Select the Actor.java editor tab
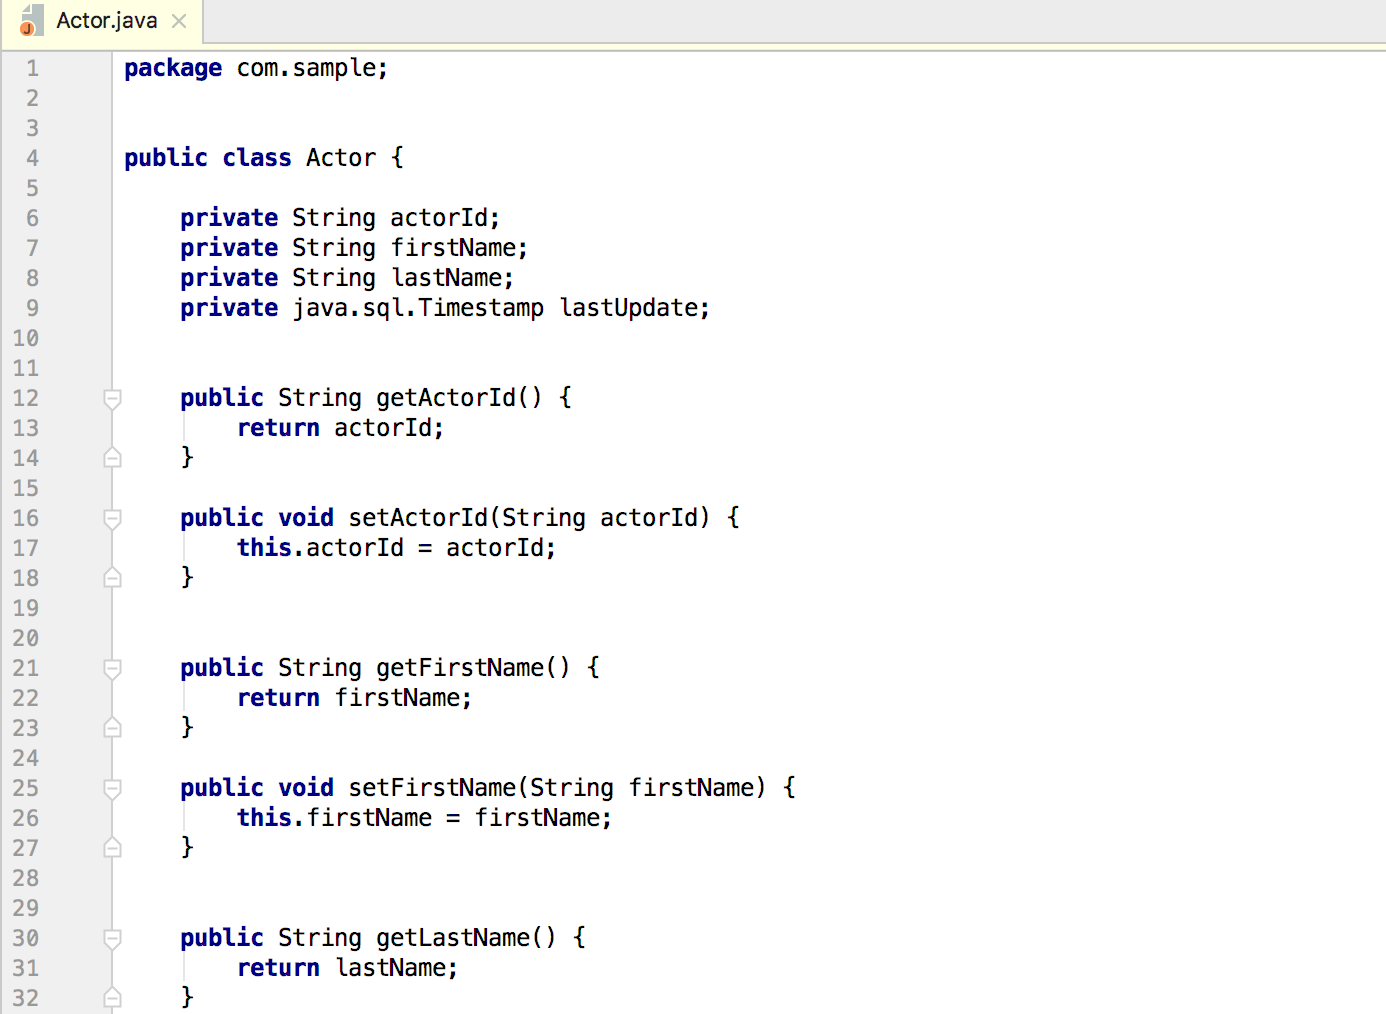The height and width of the screenshot is (1014, 1386). coord(102,21)
